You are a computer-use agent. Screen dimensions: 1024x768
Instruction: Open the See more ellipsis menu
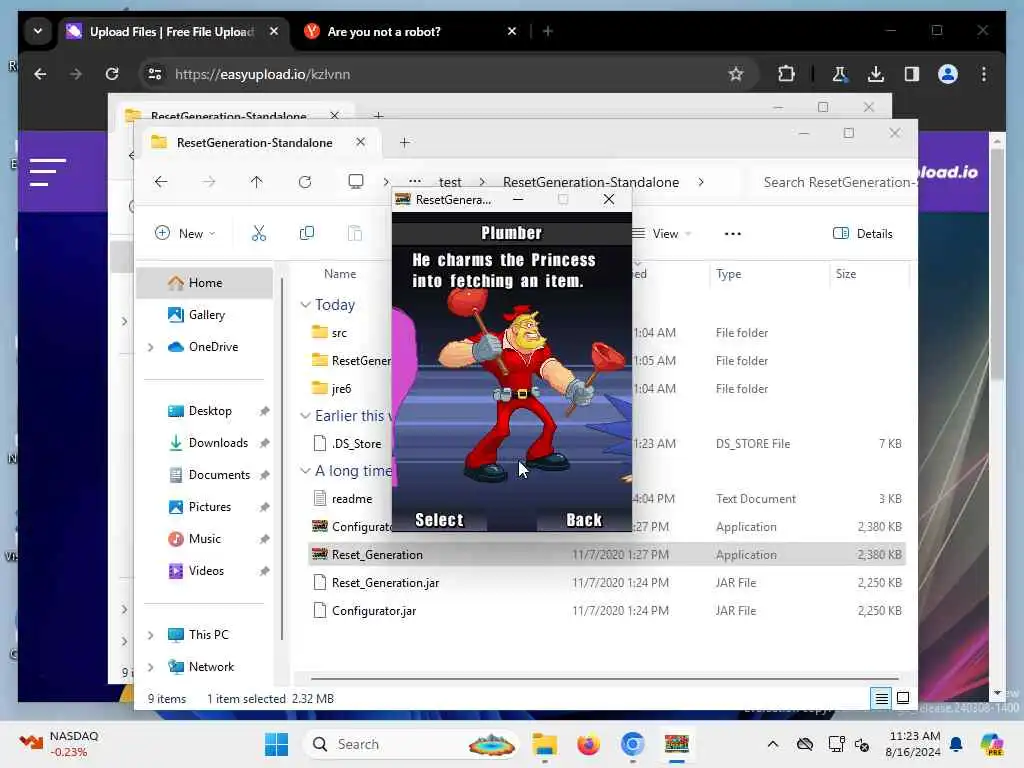tap(733, 234)
